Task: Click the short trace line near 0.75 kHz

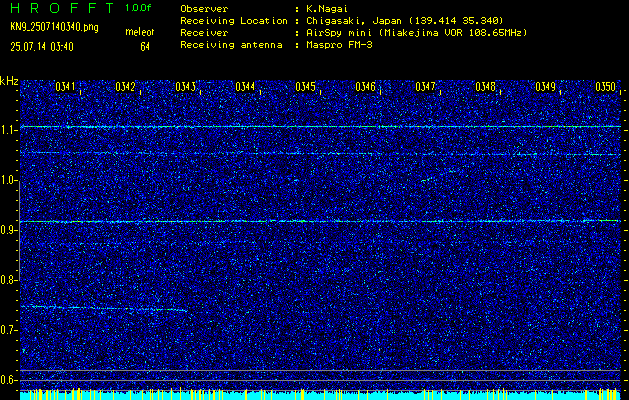Action: [x=103, y=308]
